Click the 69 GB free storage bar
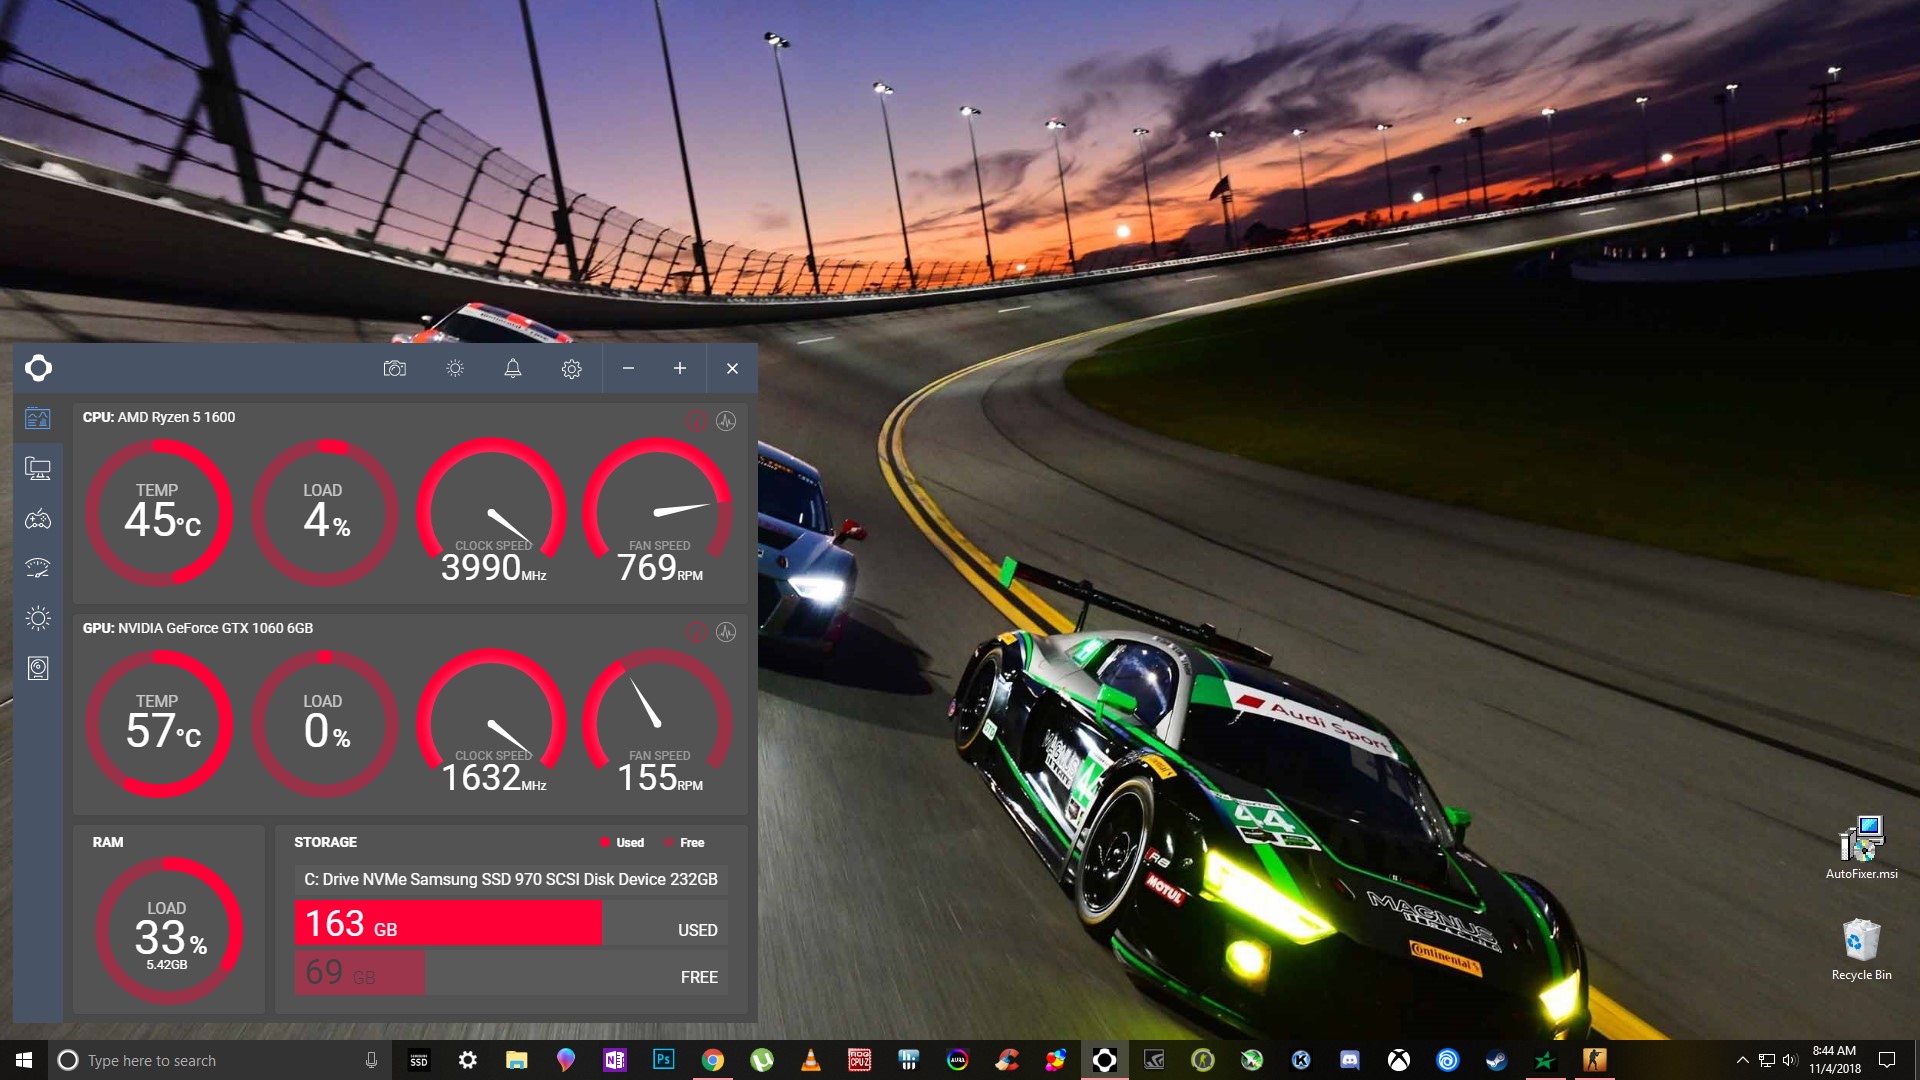This screenshot has height=1080, width=1920. click(360, 972)
